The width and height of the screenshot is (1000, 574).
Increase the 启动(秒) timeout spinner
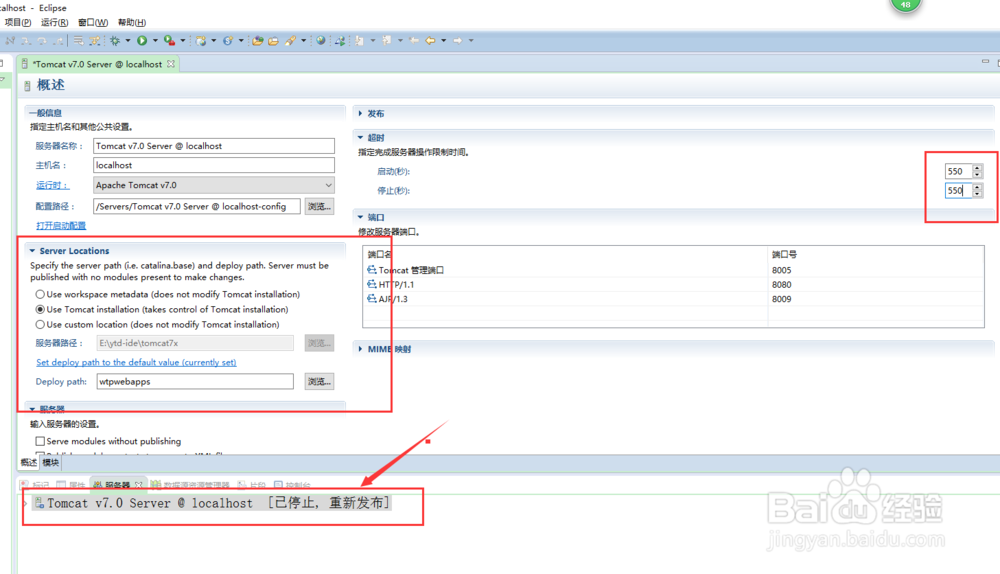[x=977, y=168]
